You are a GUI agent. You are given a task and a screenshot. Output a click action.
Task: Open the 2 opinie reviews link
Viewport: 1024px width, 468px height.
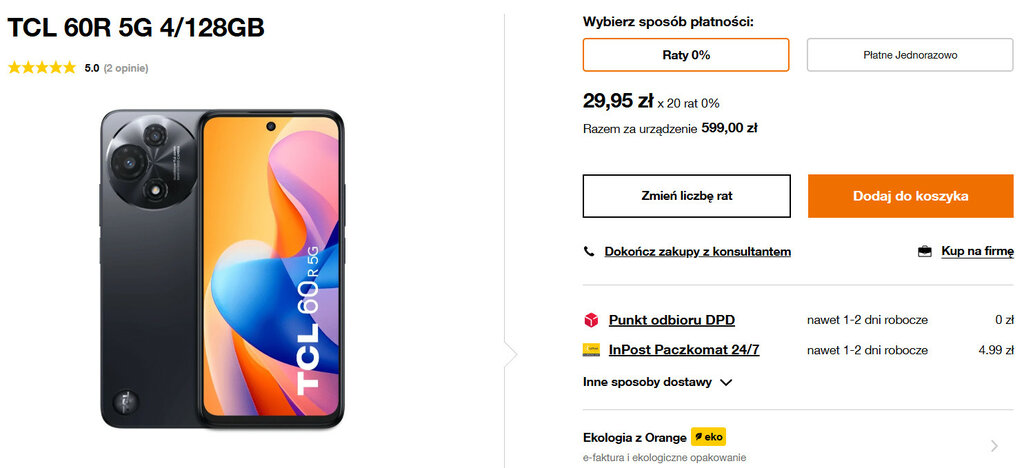(126, 68)
